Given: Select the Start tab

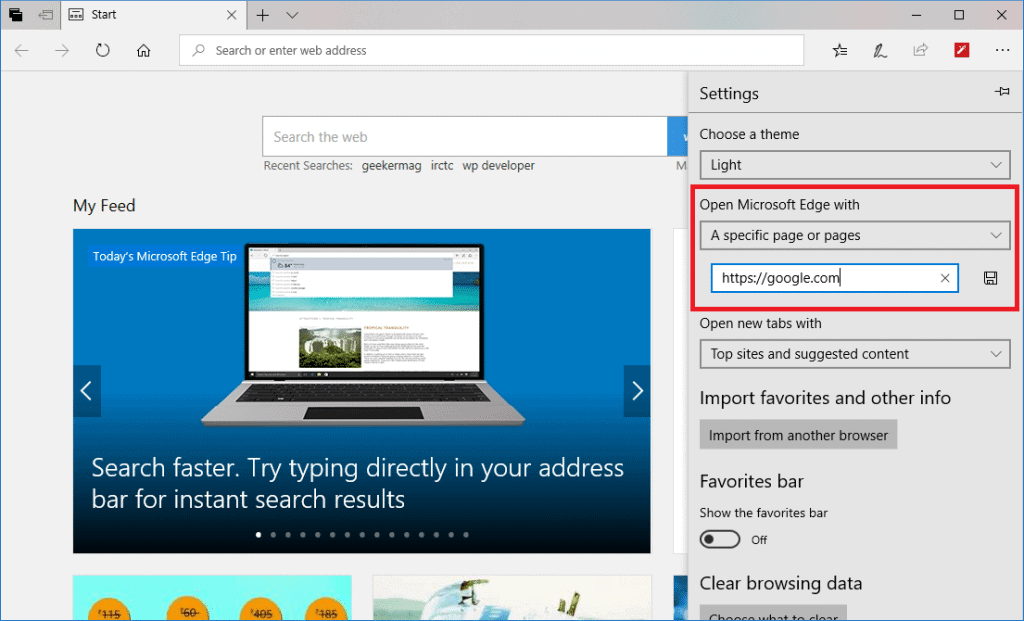Looking at the screenshot, I should pyautogui.click(x=154, y=15).
